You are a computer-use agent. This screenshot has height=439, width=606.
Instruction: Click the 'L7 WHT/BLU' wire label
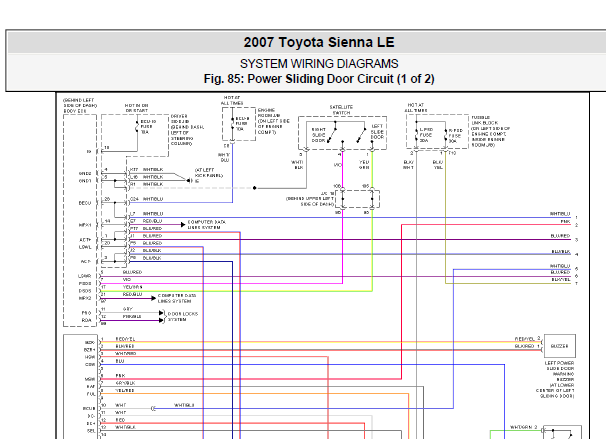[x=146, y=214]
